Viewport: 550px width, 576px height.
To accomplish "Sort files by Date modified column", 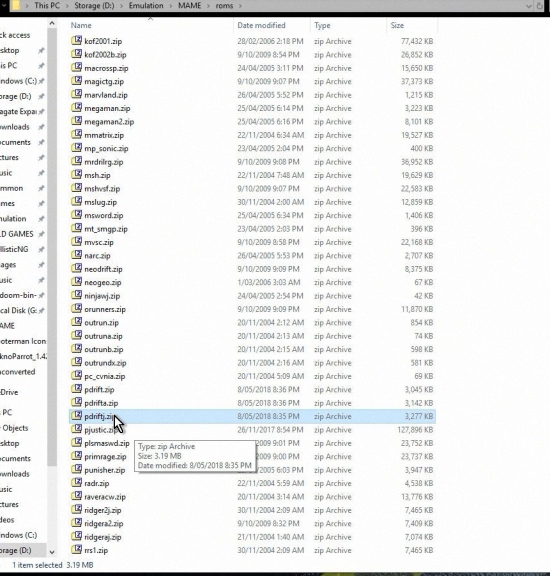I will pyautogui.click(x=261, y=25).
